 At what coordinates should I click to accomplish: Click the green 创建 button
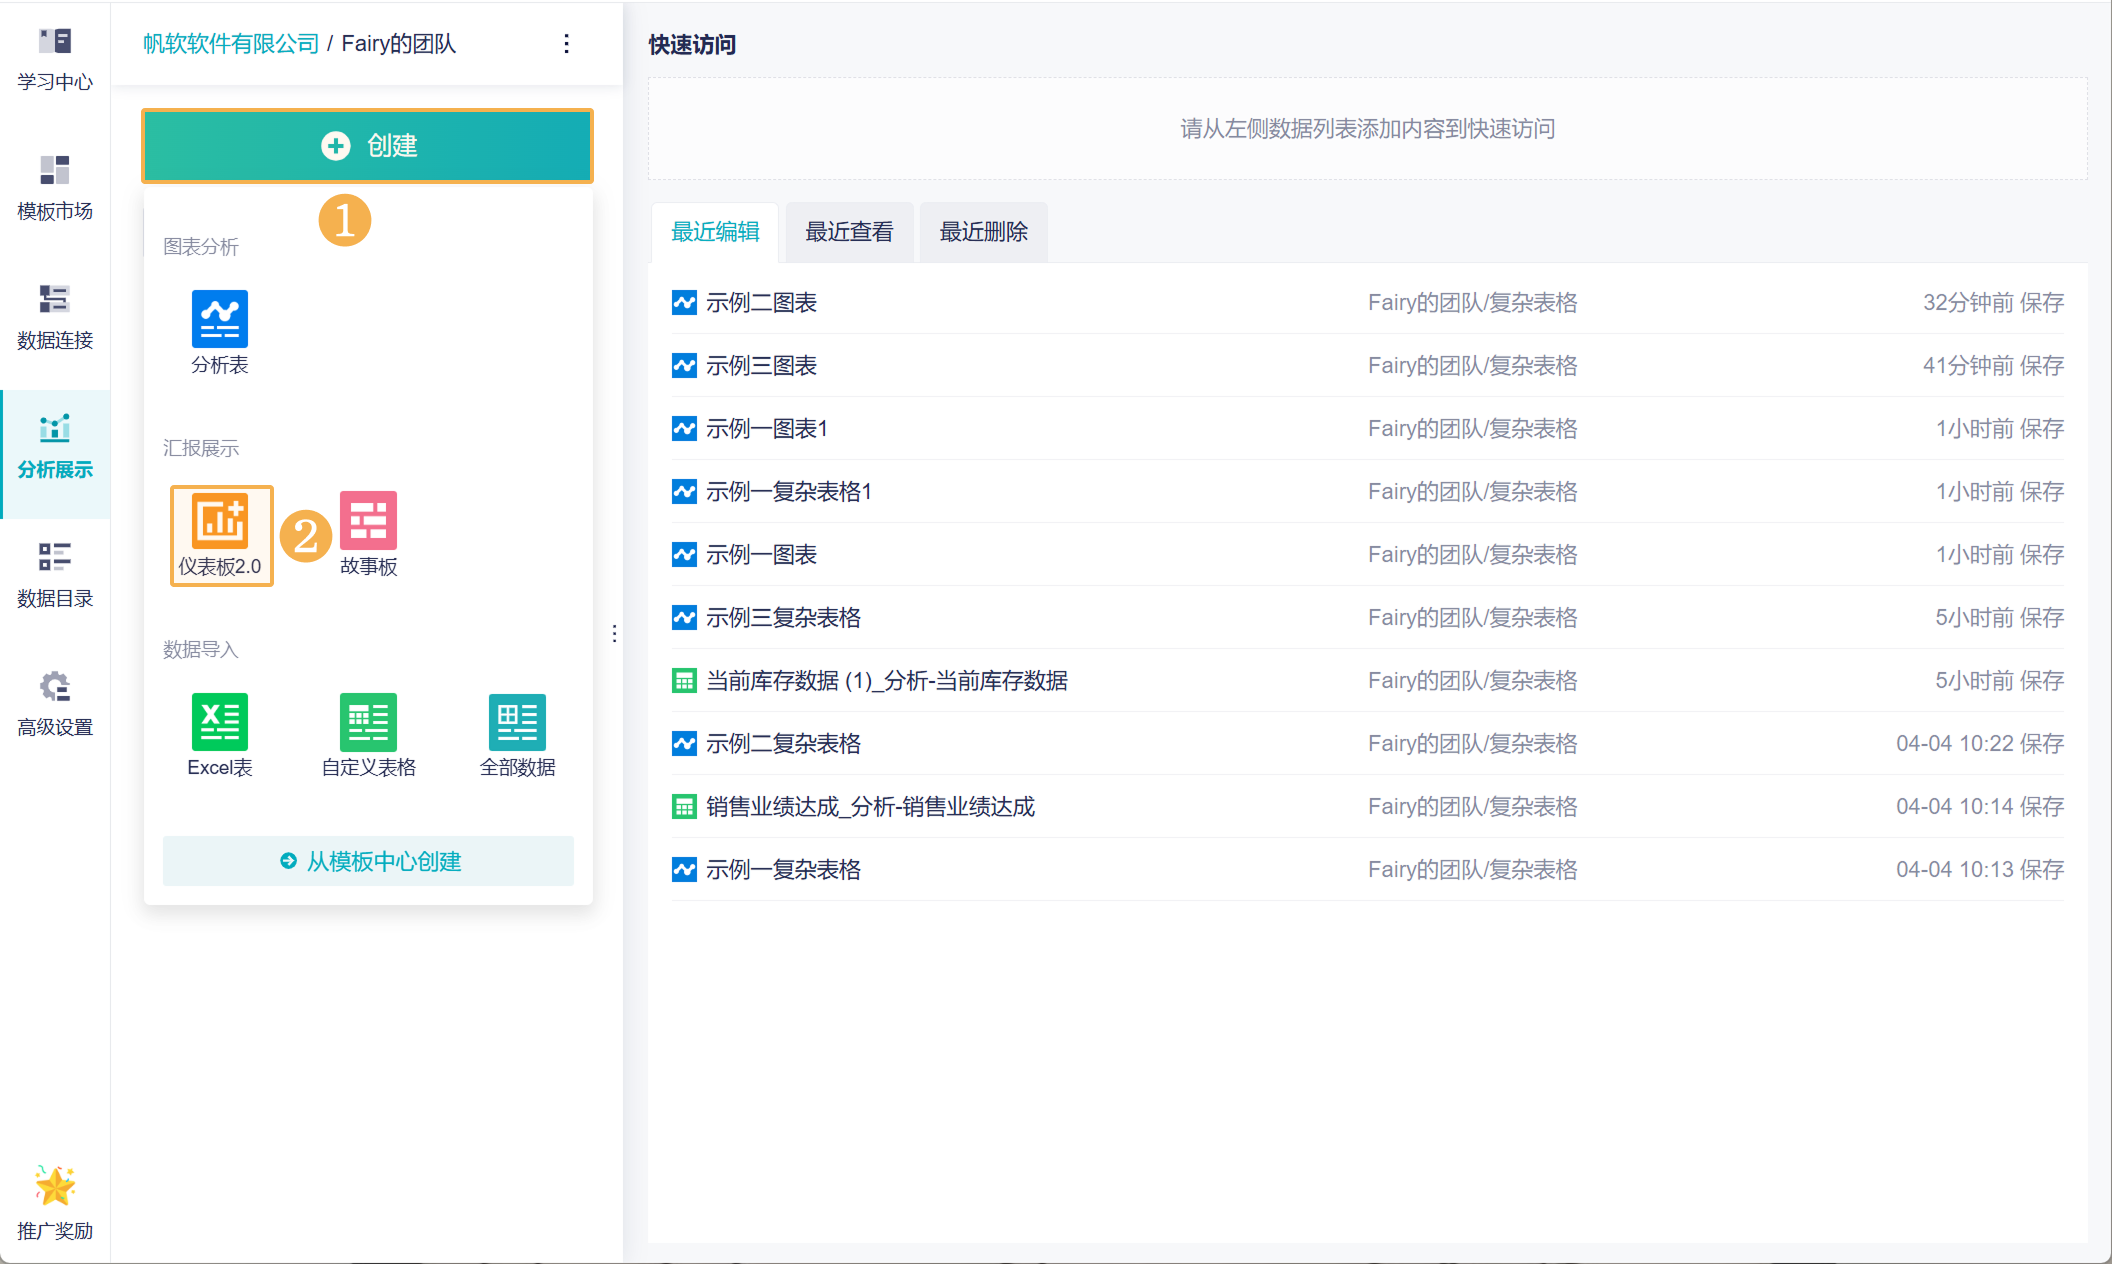point(367,146)
